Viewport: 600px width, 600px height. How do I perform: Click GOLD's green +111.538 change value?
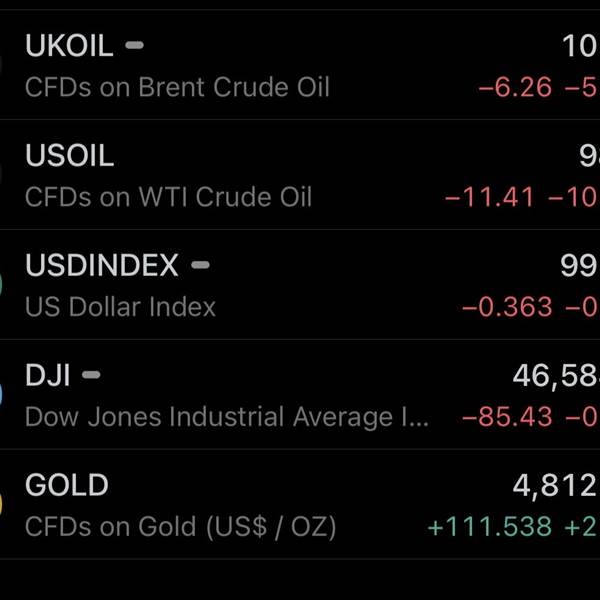click(x=489, y=527)
